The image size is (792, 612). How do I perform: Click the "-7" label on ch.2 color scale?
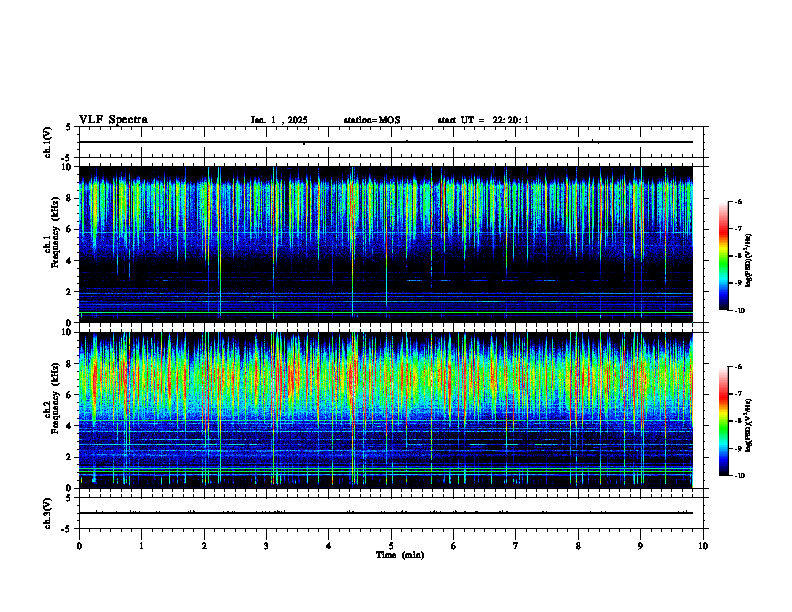pos(738,394)
